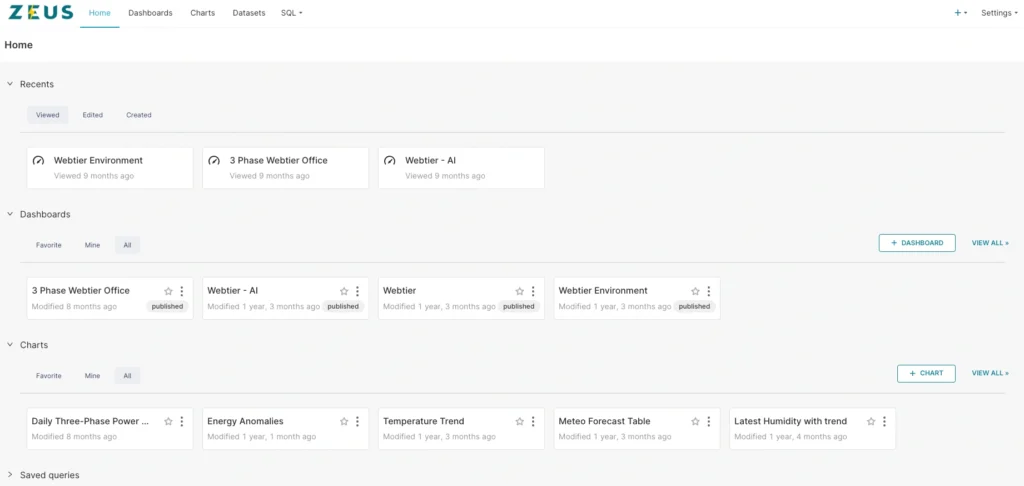Screen dimensions: 1024x486
Task: Show Favorite dashboards tab
Action: 48,245
